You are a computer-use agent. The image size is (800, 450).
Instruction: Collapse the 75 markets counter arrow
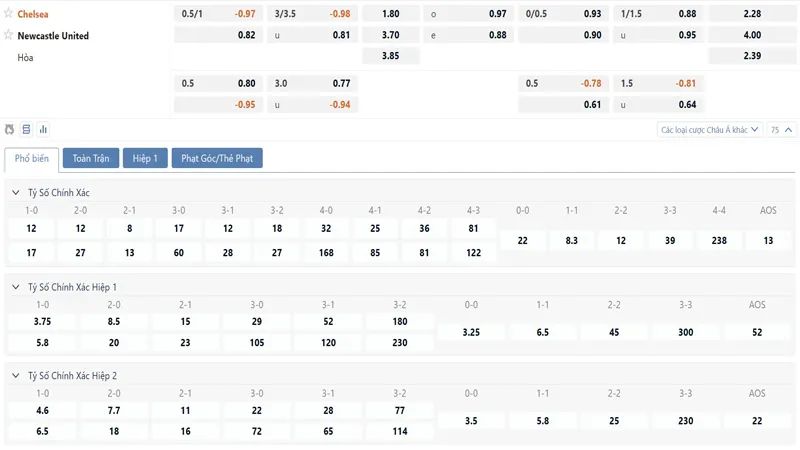click(789, 129)
